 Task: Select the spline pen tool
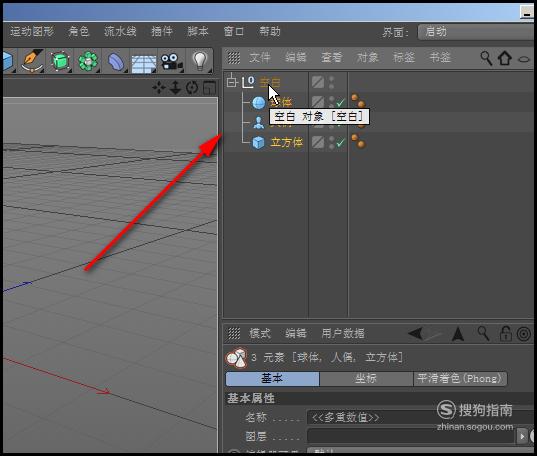pos(33,61)
